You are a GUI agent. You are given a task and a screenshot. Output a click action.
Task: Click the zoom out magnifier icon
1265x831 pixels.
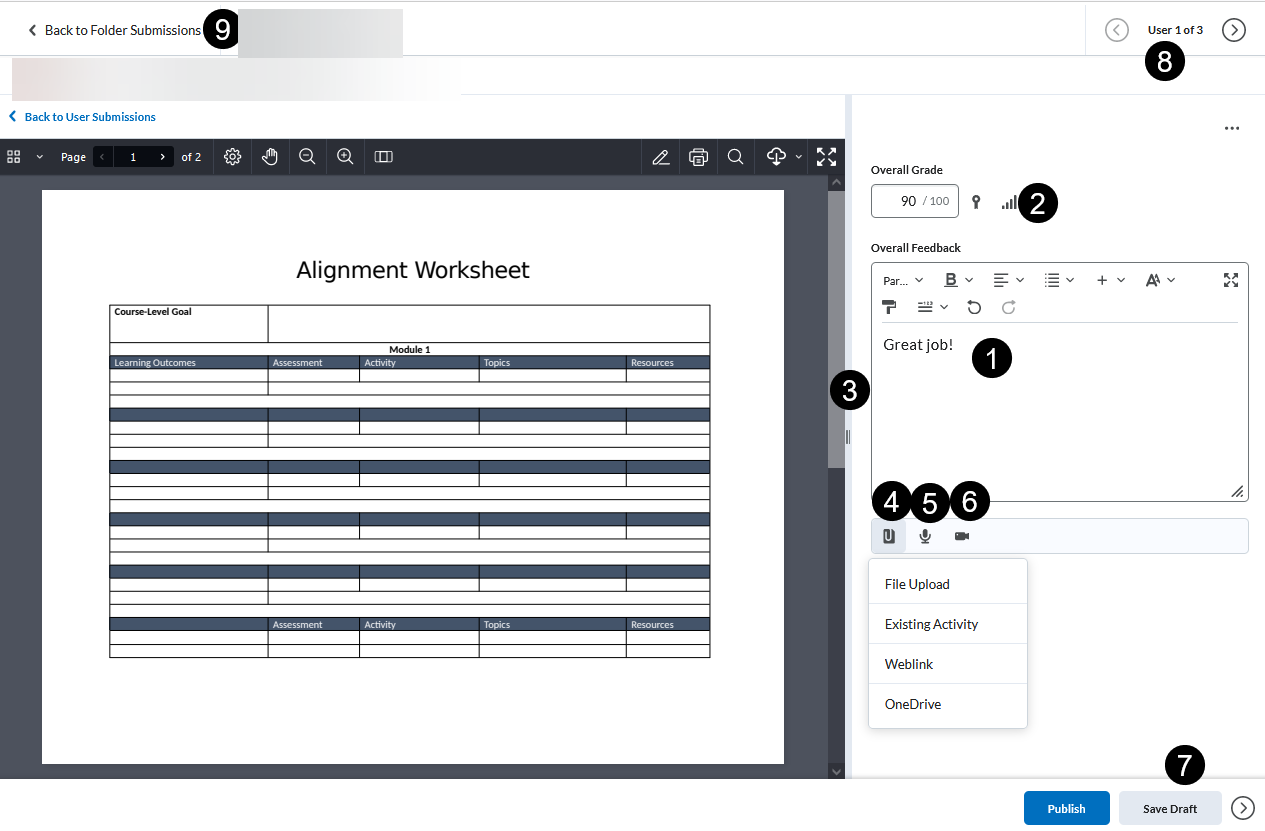(307, 157)
